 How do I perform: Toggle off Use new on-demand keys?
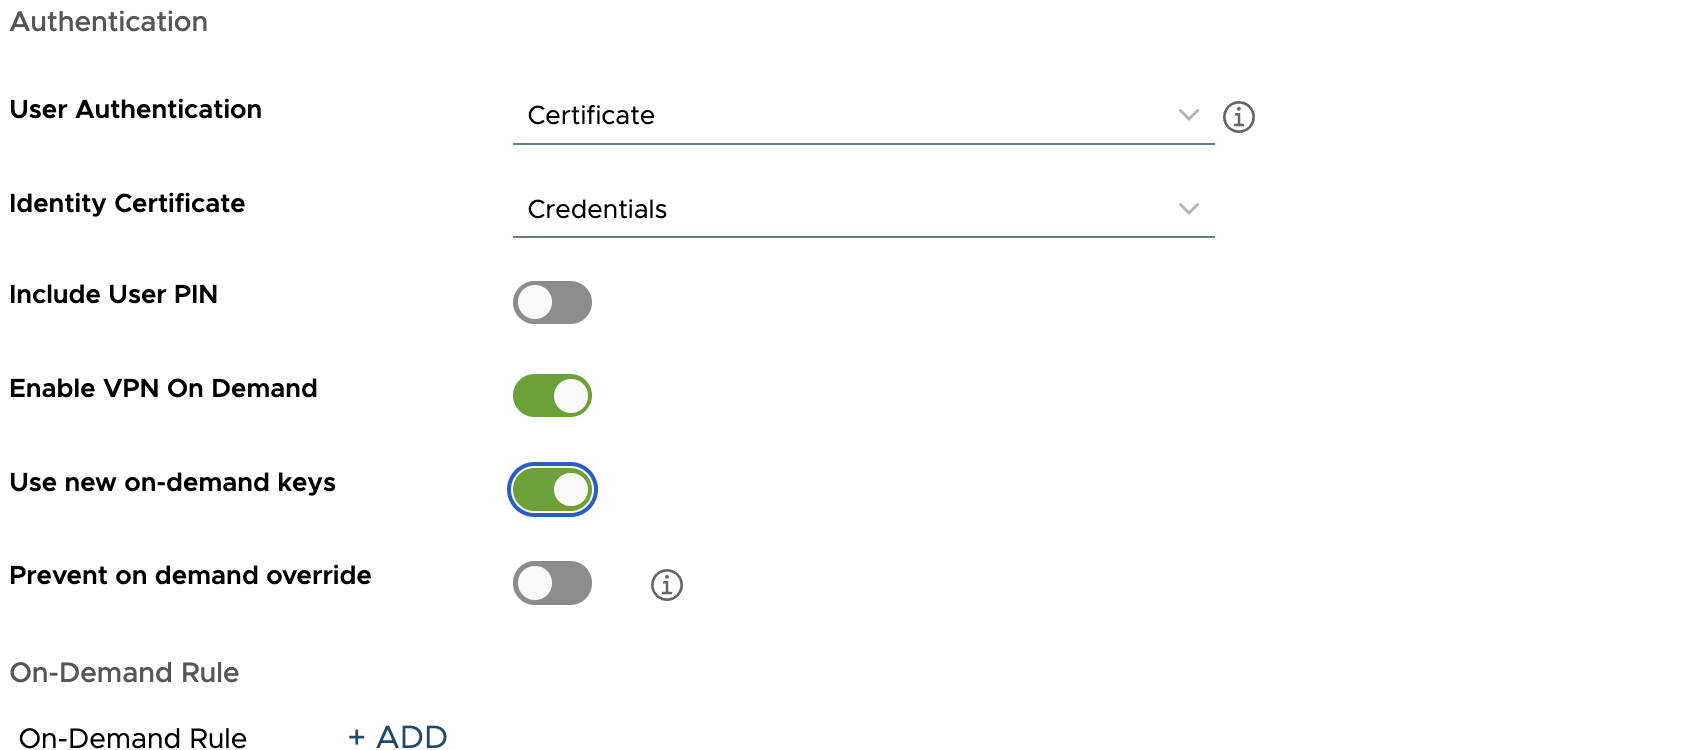[552, 490]
